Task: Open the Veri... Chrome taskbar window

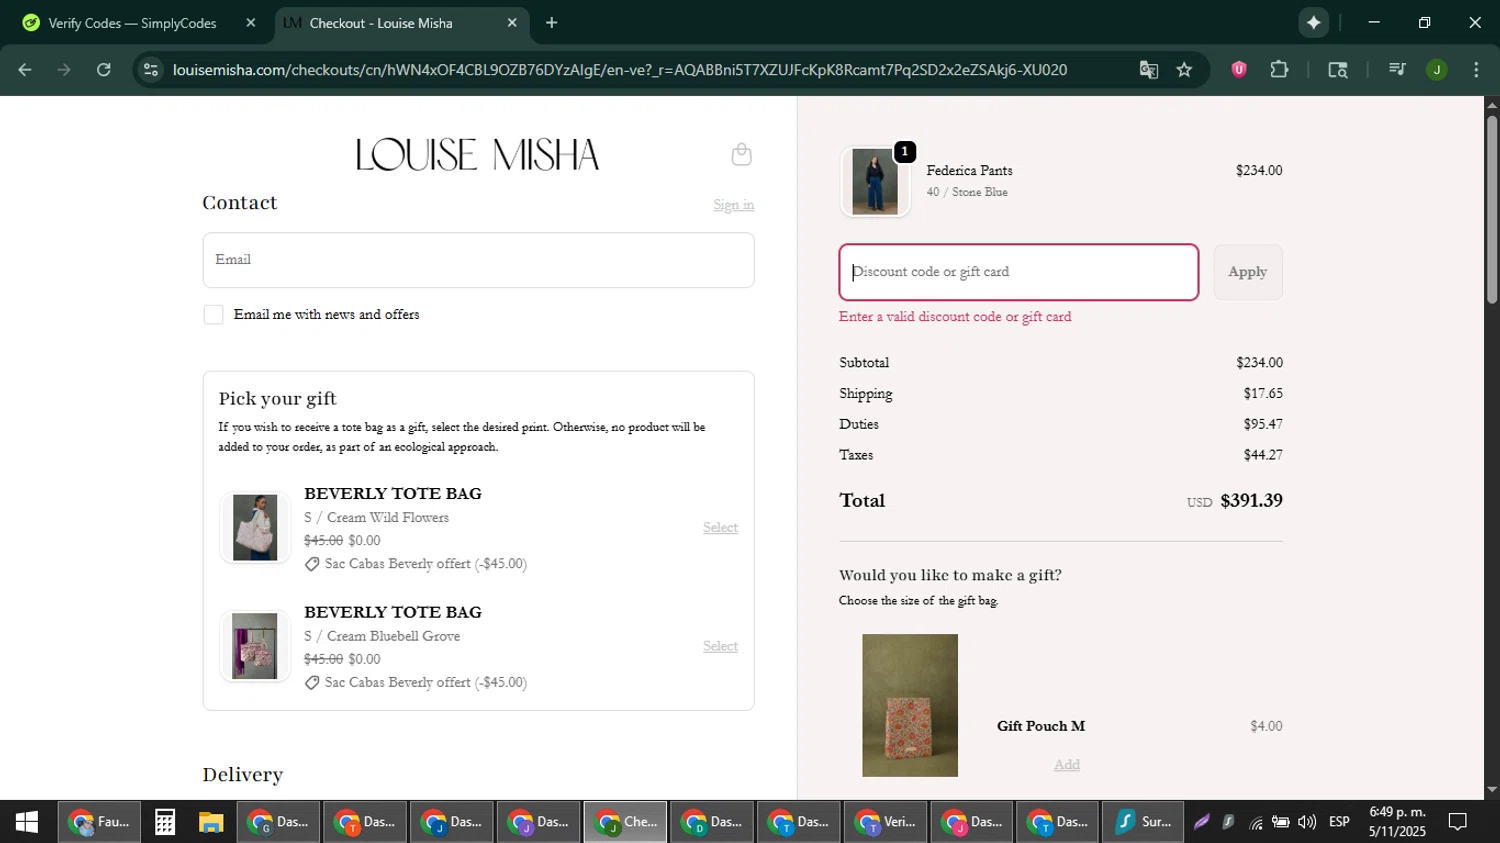Action: click(x=886, y=822)
